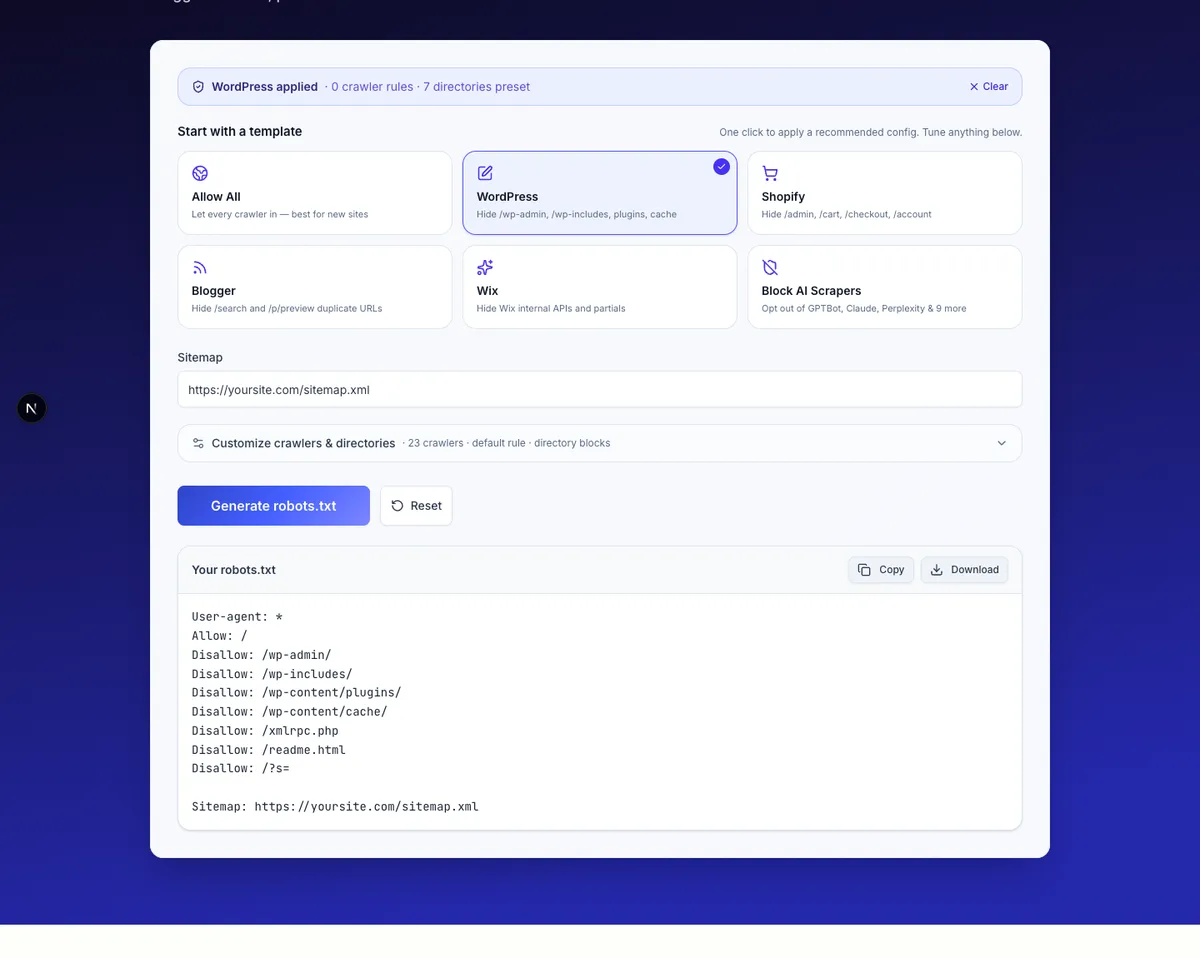Screen dimensions: 1200x958
Task: Click 'Disallow: /wp-includes/' line
Action: point(272,674)
